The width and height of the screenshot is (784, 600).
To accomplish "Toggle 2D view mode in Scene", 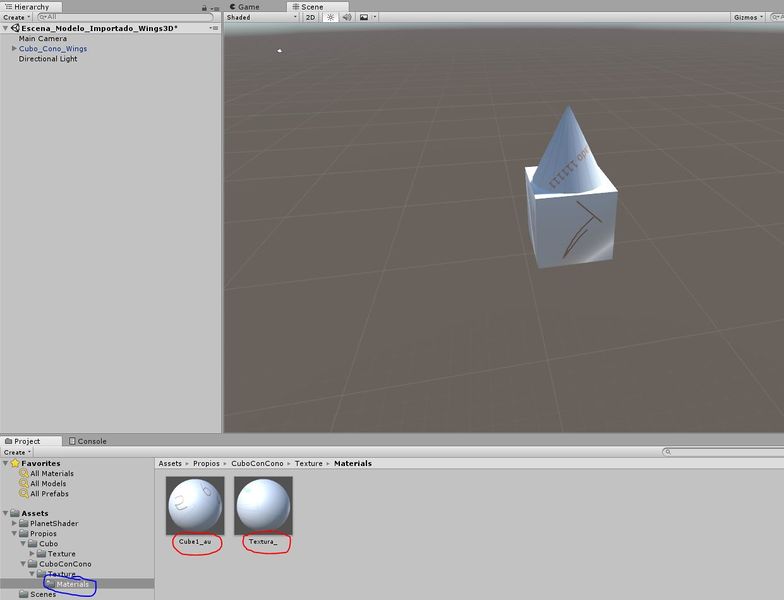I will pos(311,17).
